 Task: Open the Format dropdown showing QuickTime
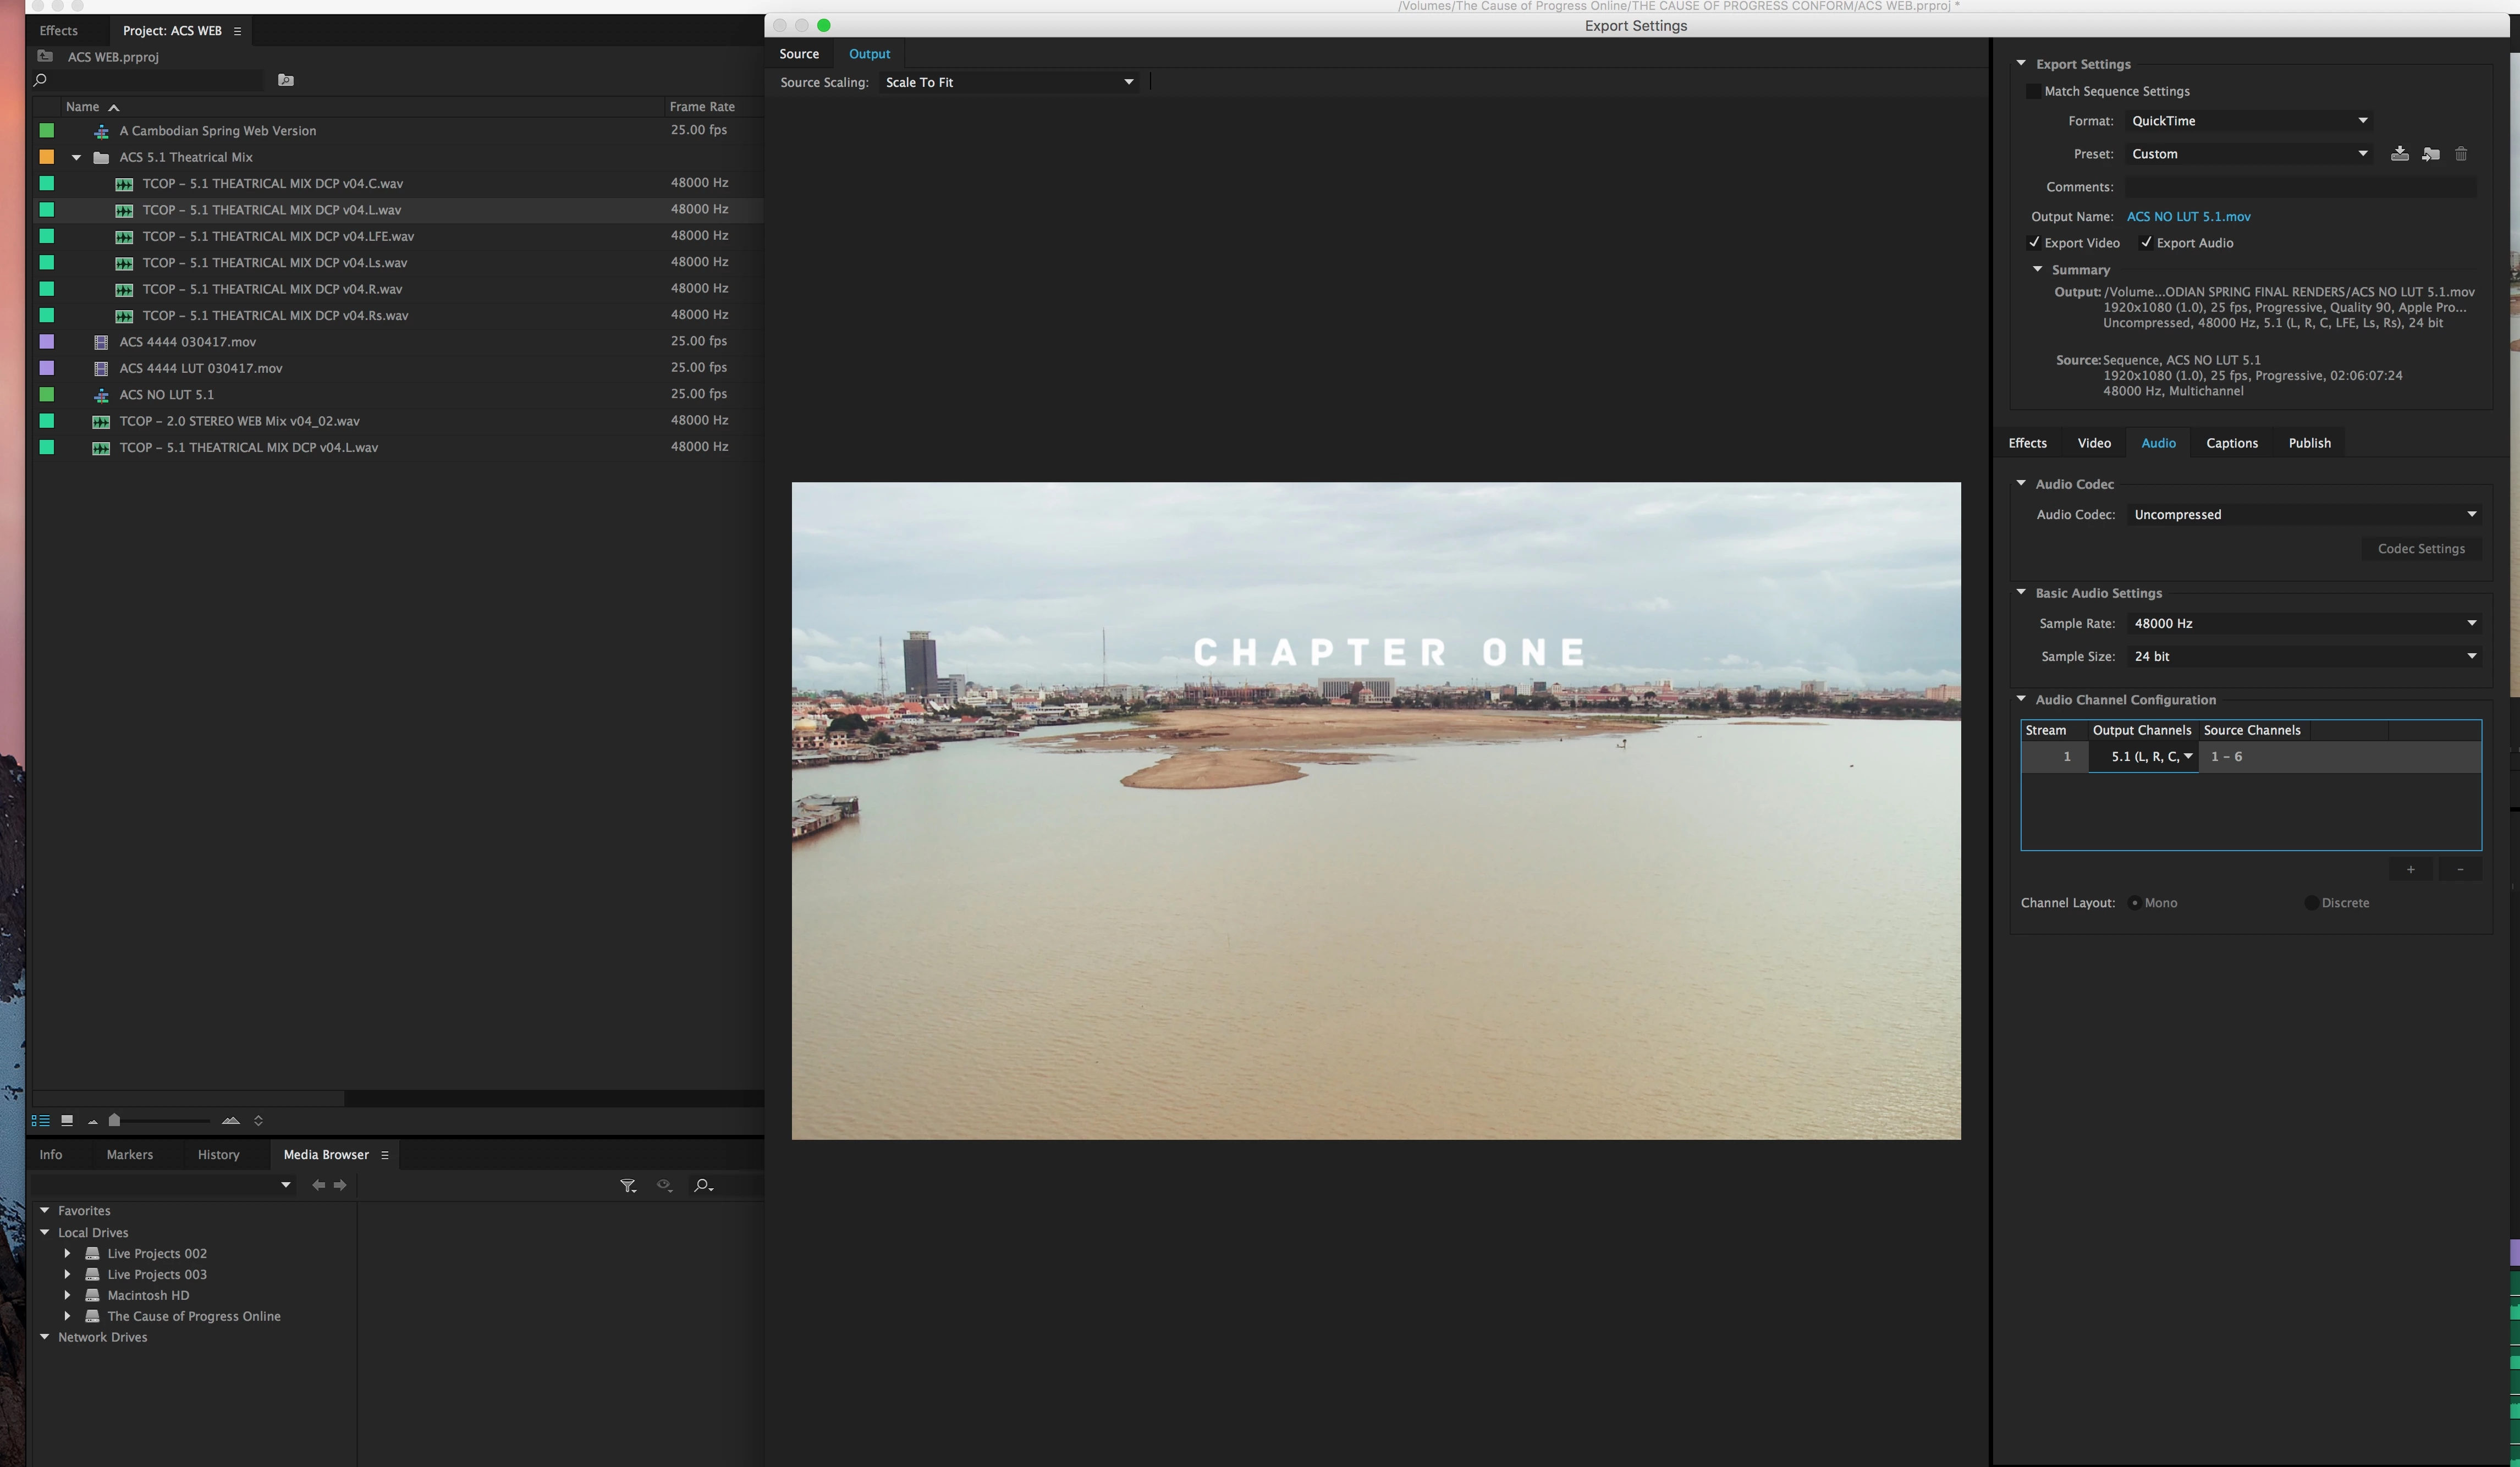pos(2248,121)
